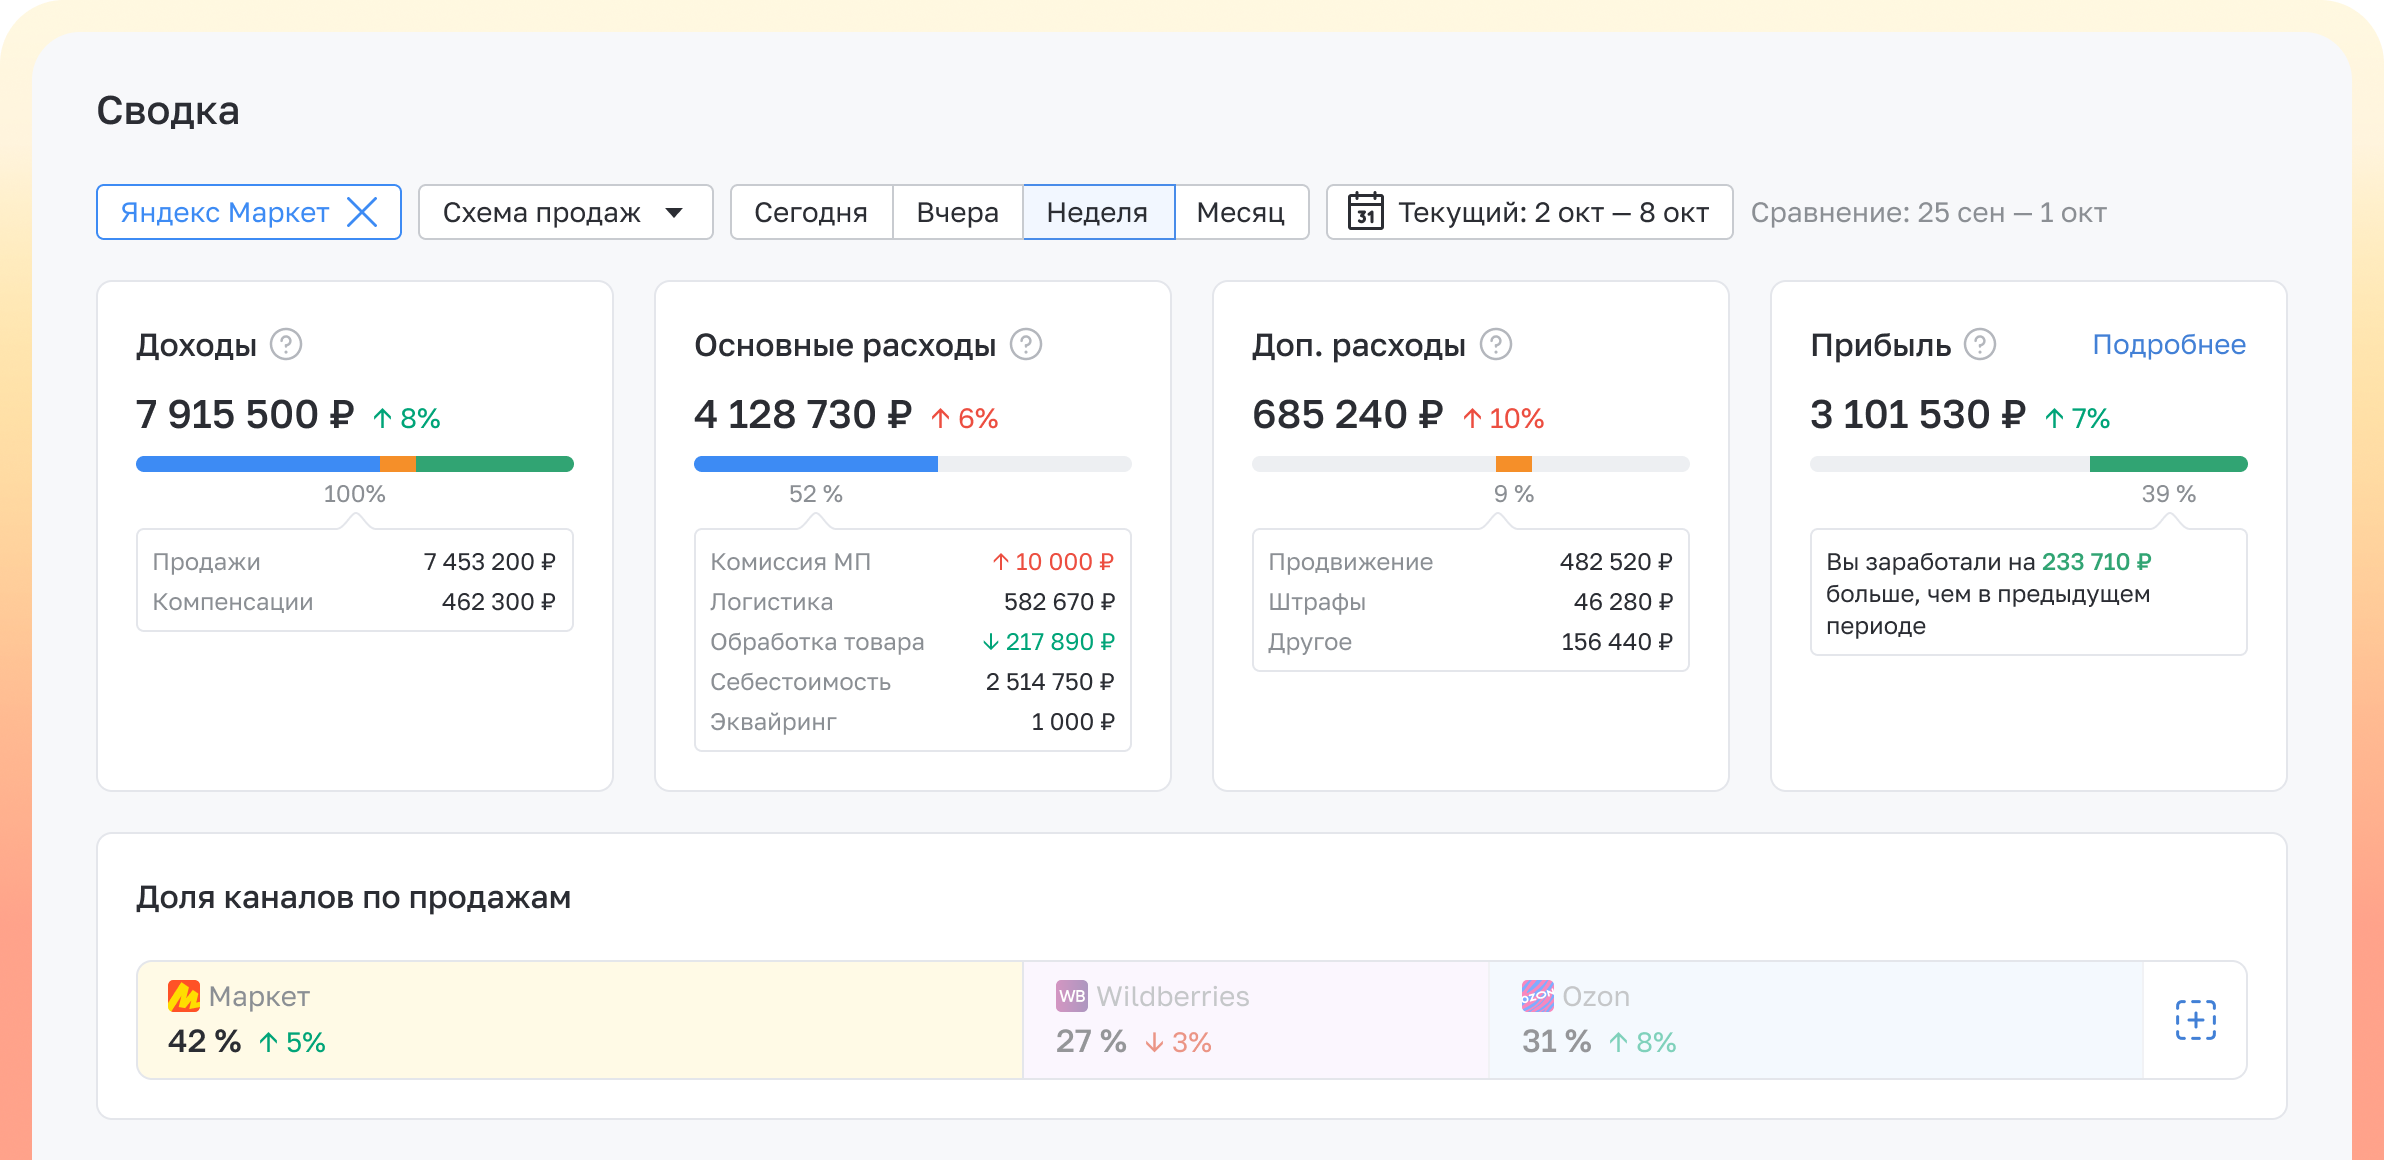Click the question mark beside Доп. расходы
This screenshot has height=1160, width=2384.
pos(1495,345)
